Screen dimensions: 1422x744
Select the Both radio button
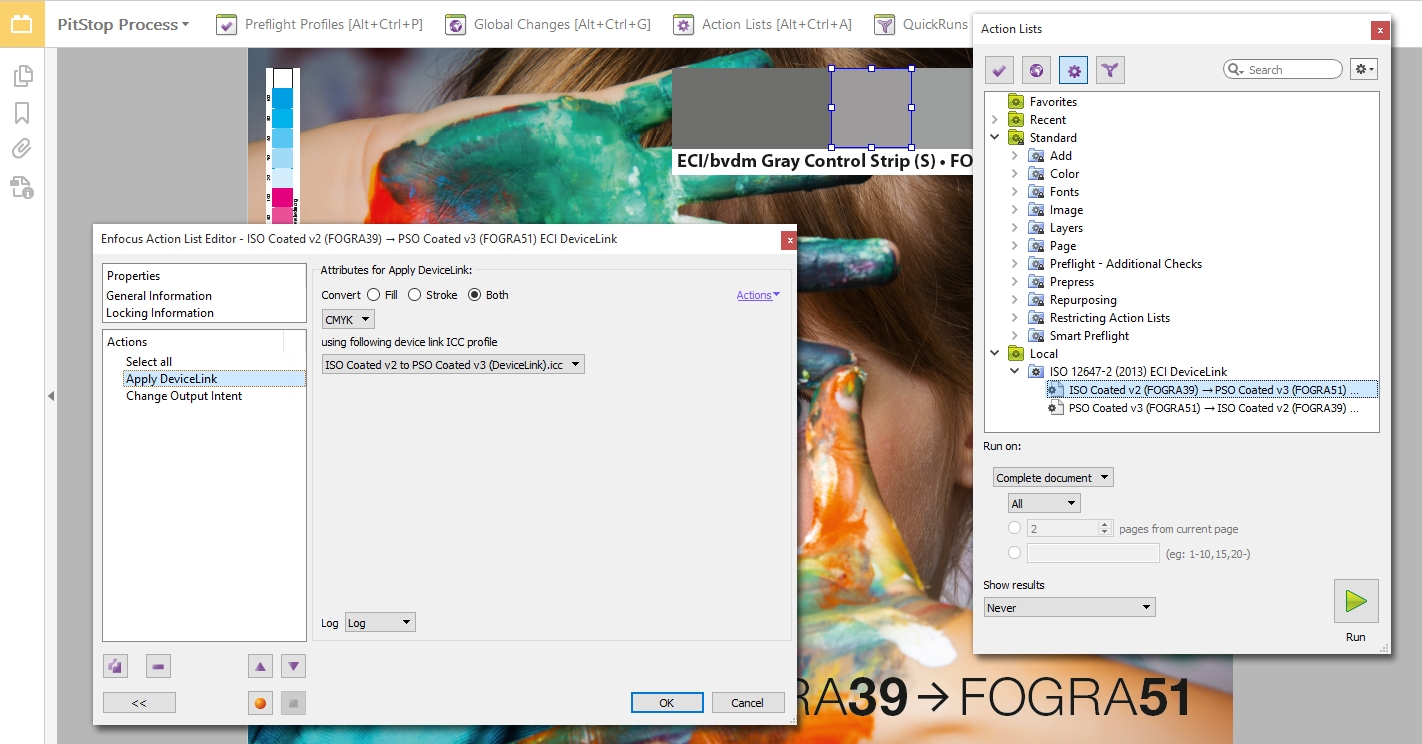(475, 295)
